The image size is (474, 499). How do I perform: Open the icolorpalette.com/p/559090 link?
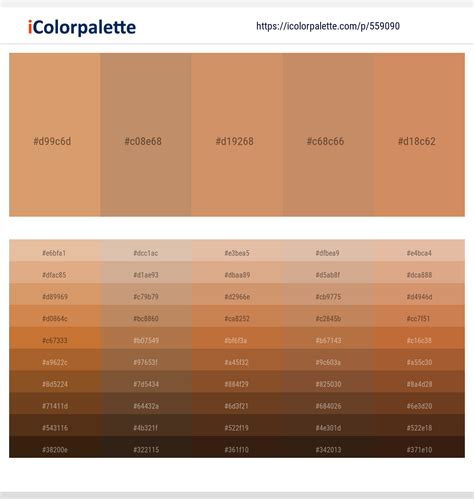[x=328, y=26]
